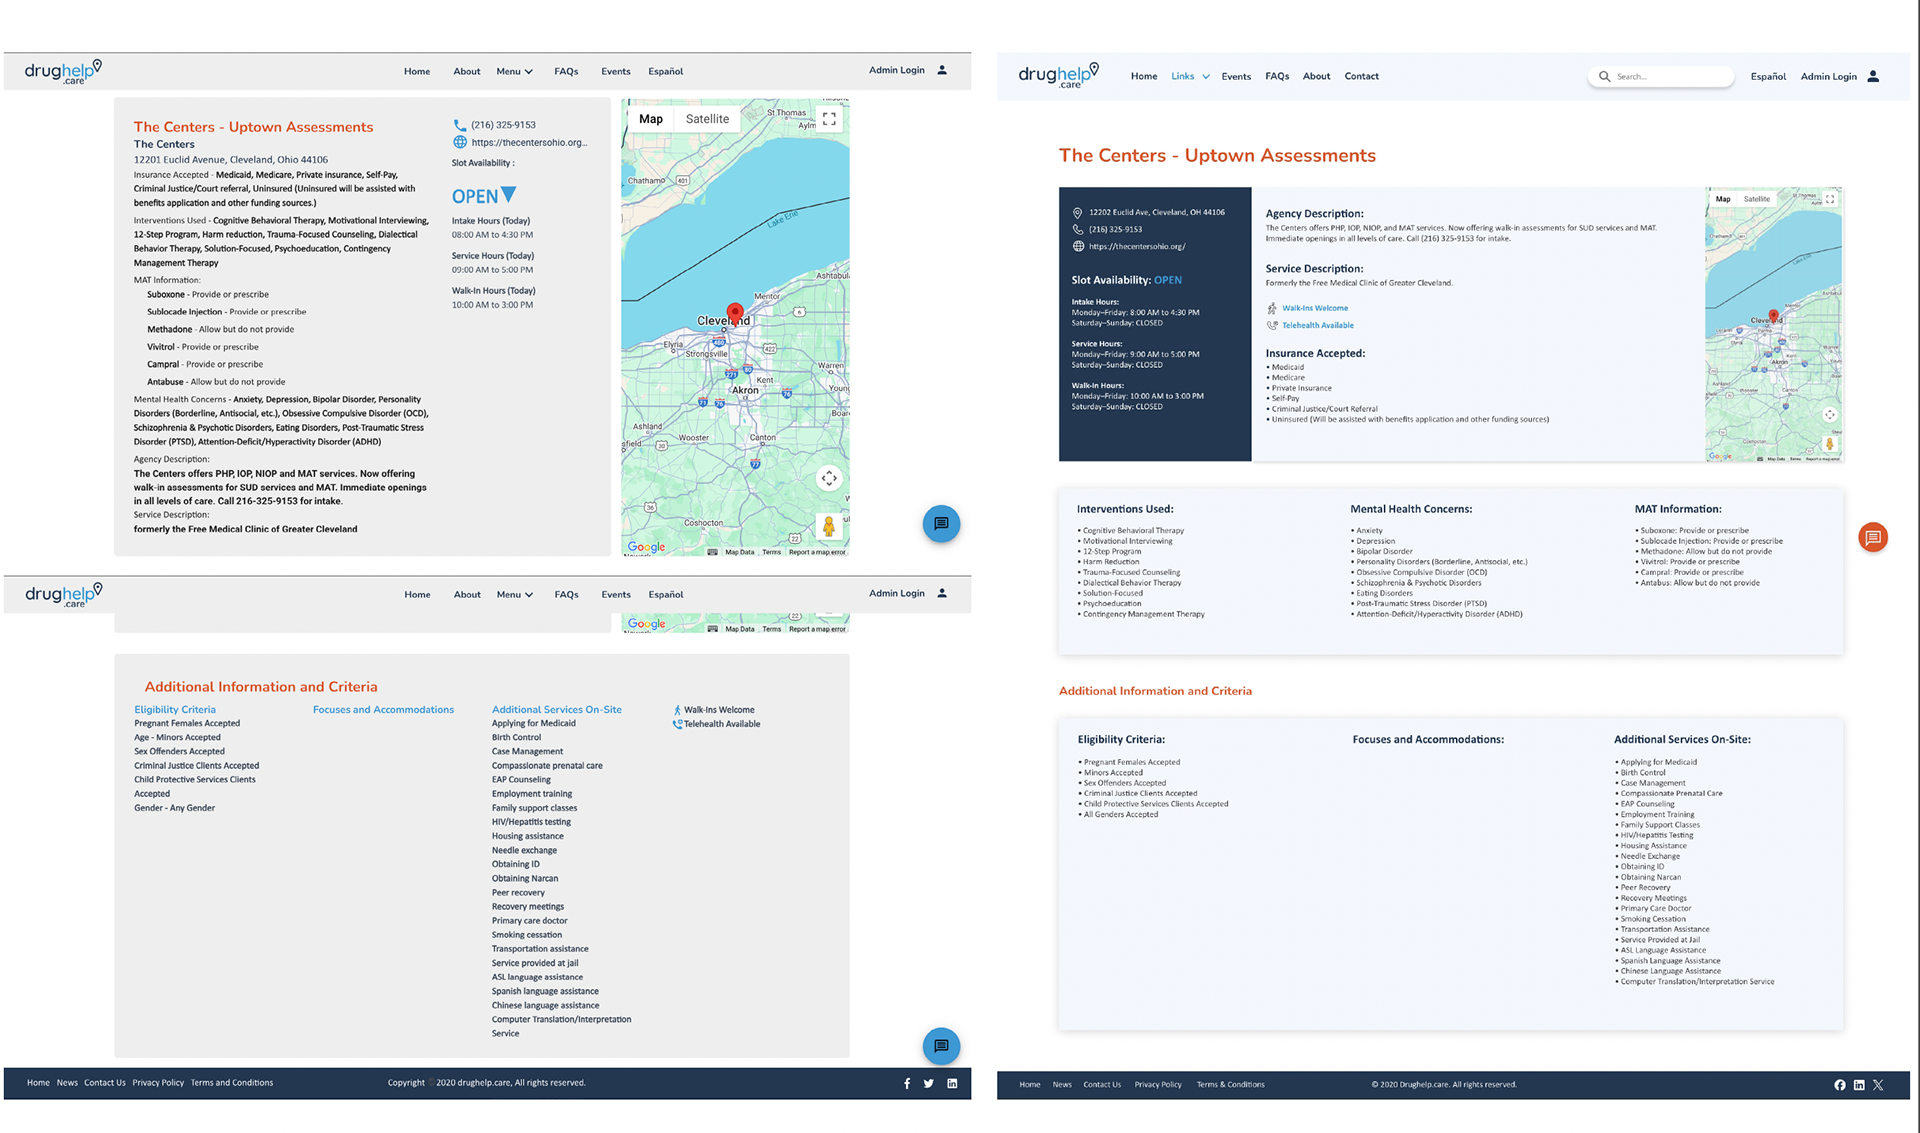Open FAQs in the right header

(x=1277, y=76)
